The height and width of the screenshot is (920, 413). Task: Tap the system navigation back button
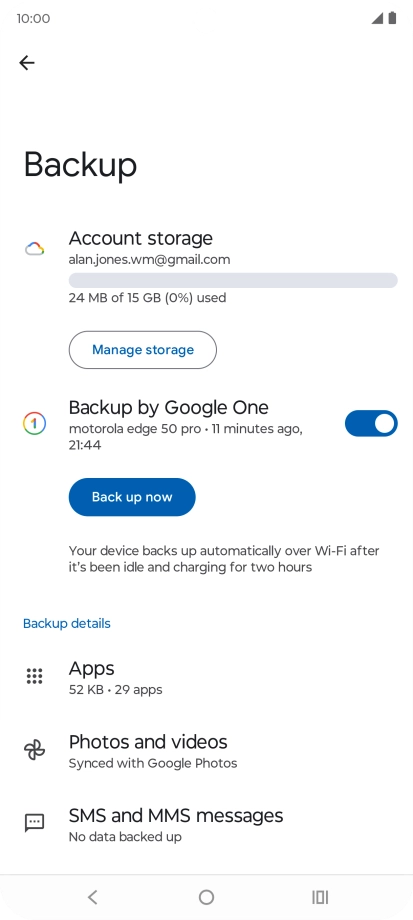[x=92, y=897]
